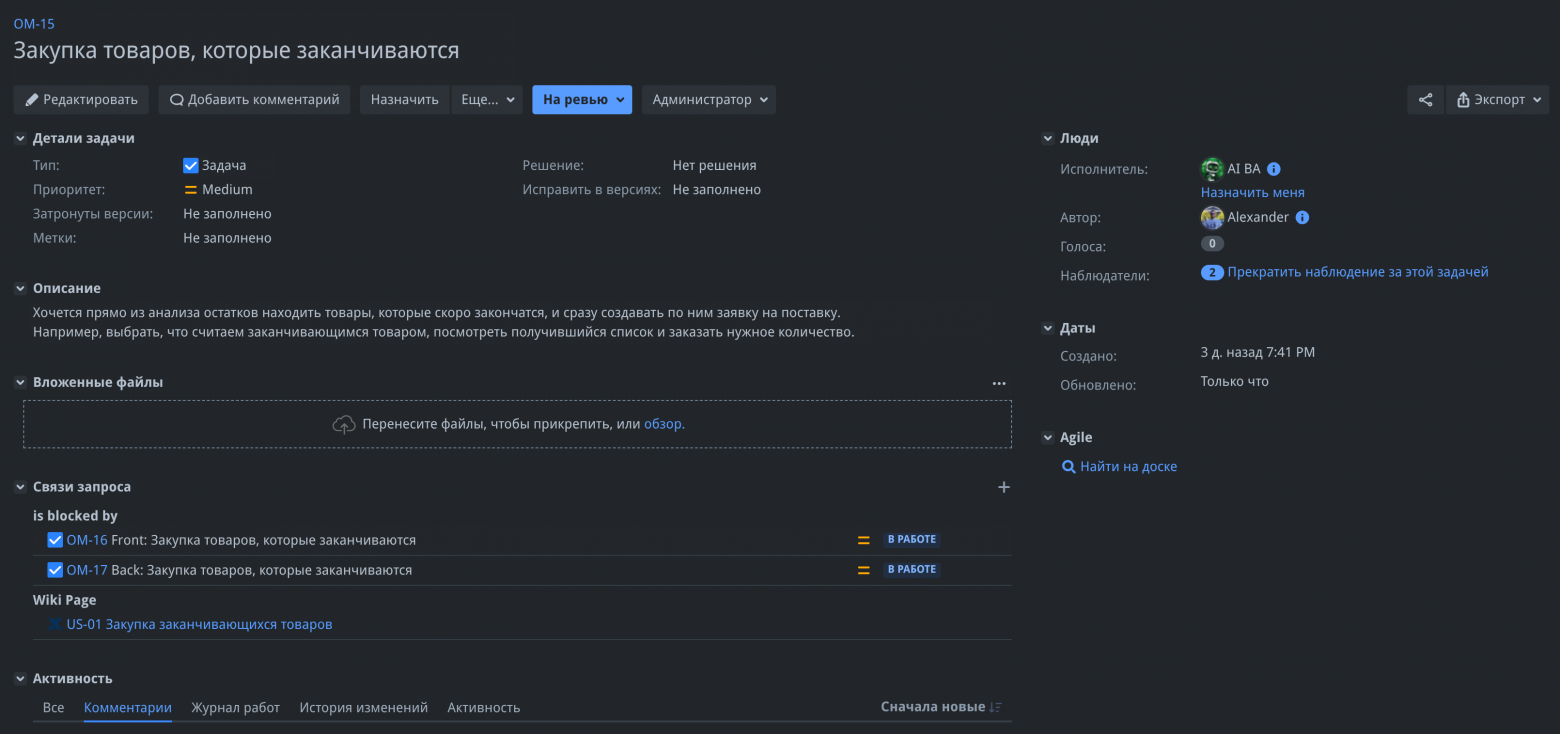Click the priority icon in OM-16 row

864,540
